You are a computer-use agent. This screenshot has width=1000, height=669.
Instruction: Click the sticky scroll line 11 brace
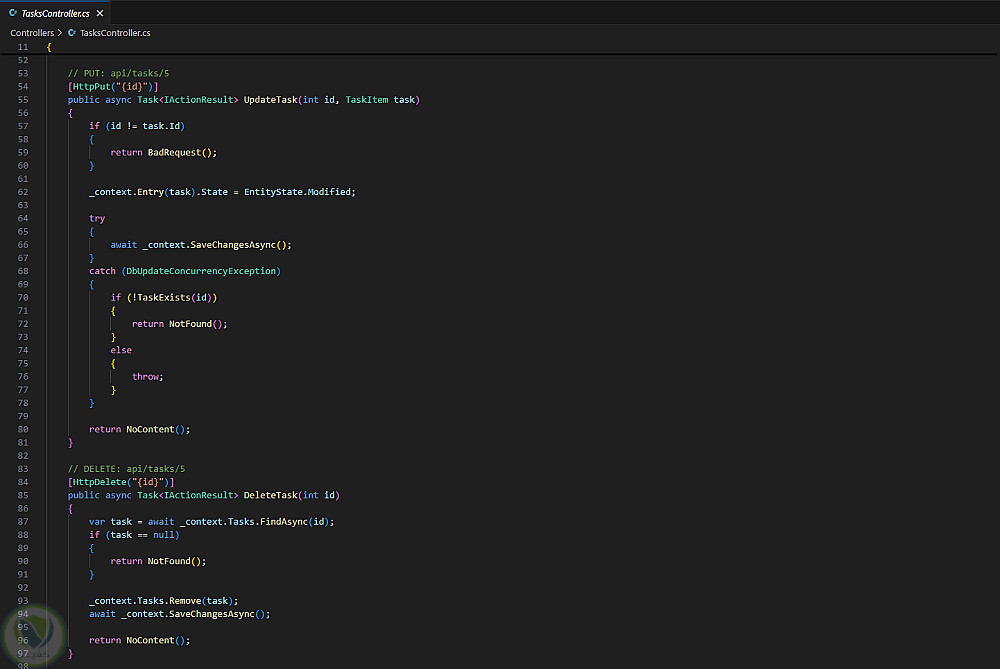pos(49,47)
